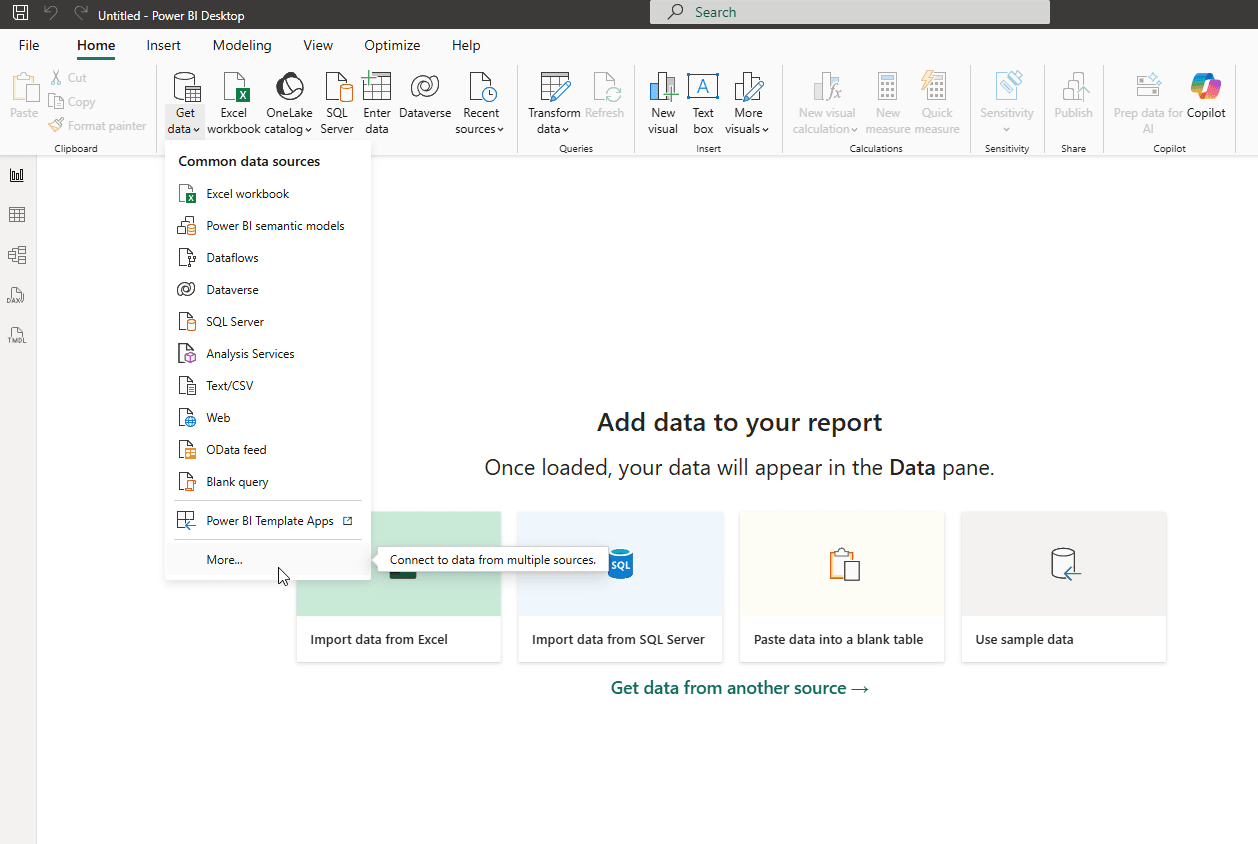Open the File tab

(29, 45)
